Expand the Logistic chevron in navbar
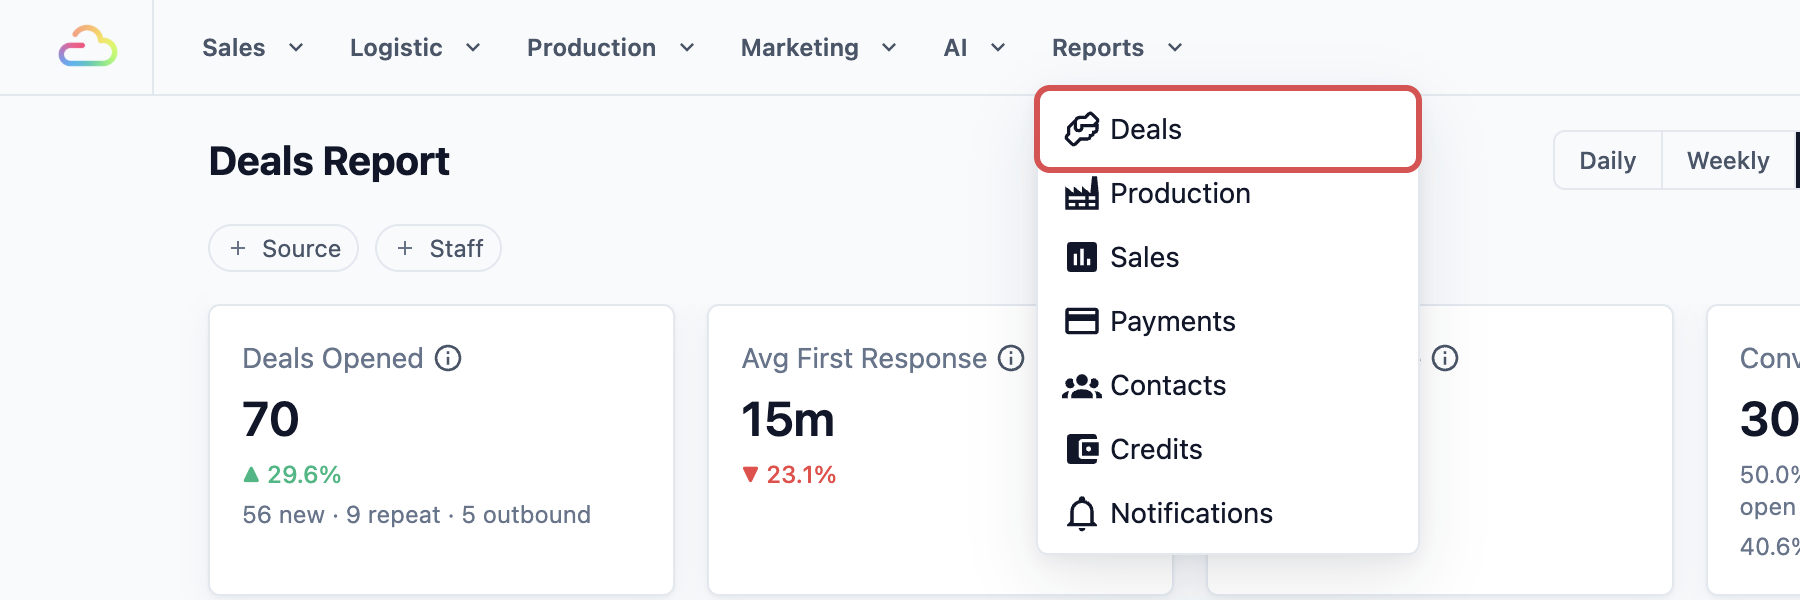This screenshot has height=600, width=1800. (x=473, y=47)
